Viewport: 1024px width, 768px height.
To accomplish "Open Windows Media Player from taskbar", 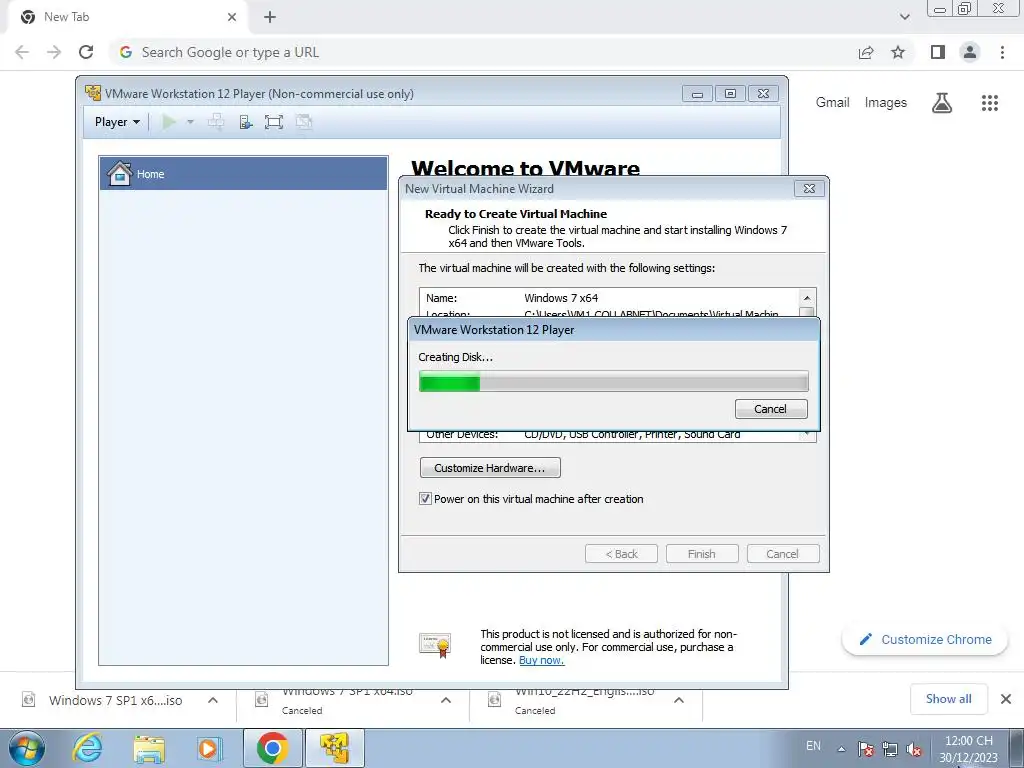I will [x=209, y=748].
